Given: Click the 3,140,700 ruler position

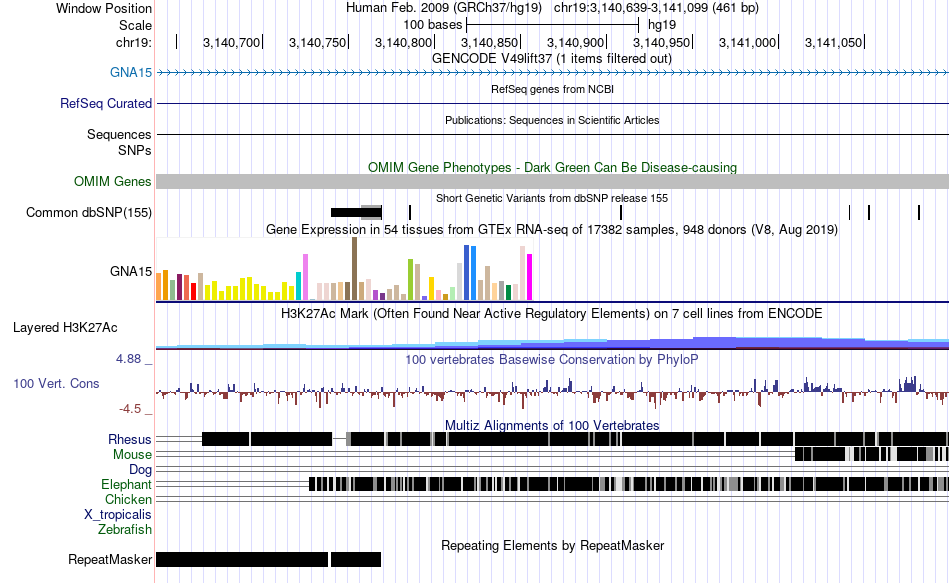Looking at the screenshot, I should click(231, 42).
